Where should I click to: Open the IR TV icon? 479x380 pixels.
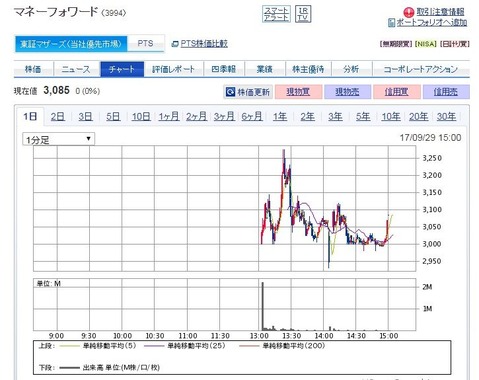coord(303,14)
